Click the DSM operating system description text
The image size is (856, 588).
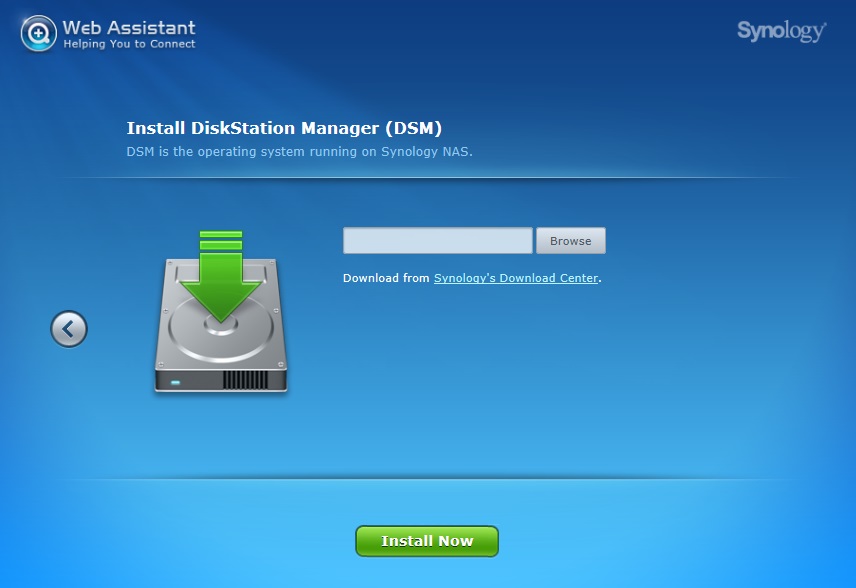click(x=299, y=152)
